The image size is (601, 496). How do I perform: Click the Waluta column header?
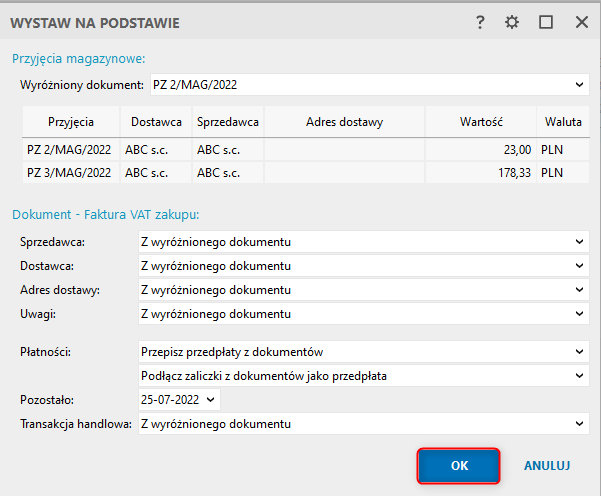(x=563, y=122)
